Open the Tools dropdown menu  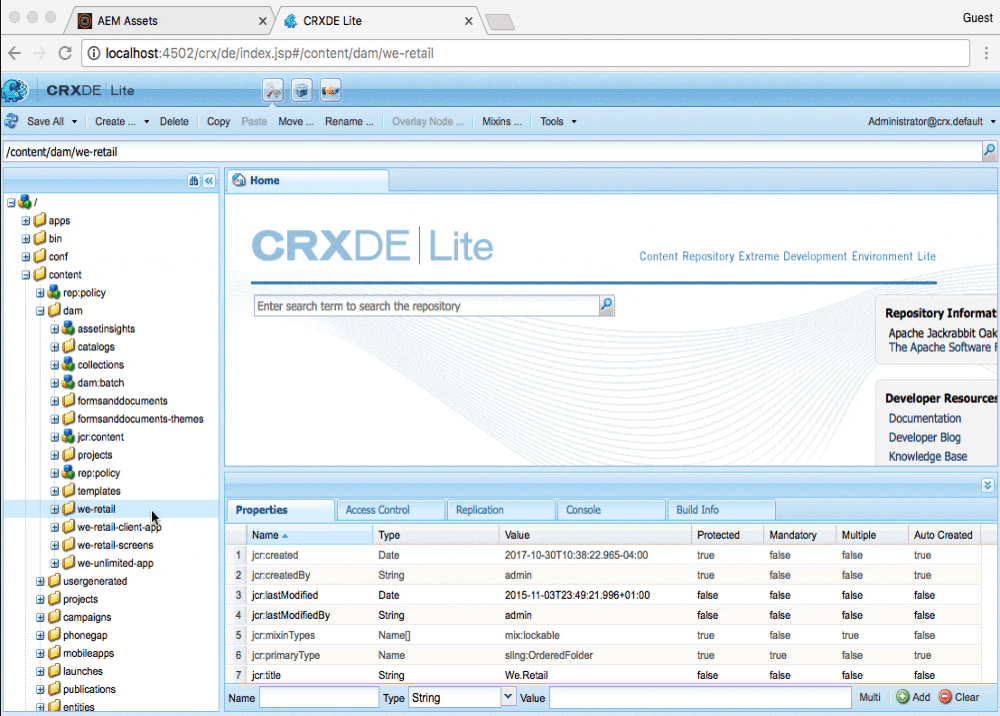tap(558, 121)
